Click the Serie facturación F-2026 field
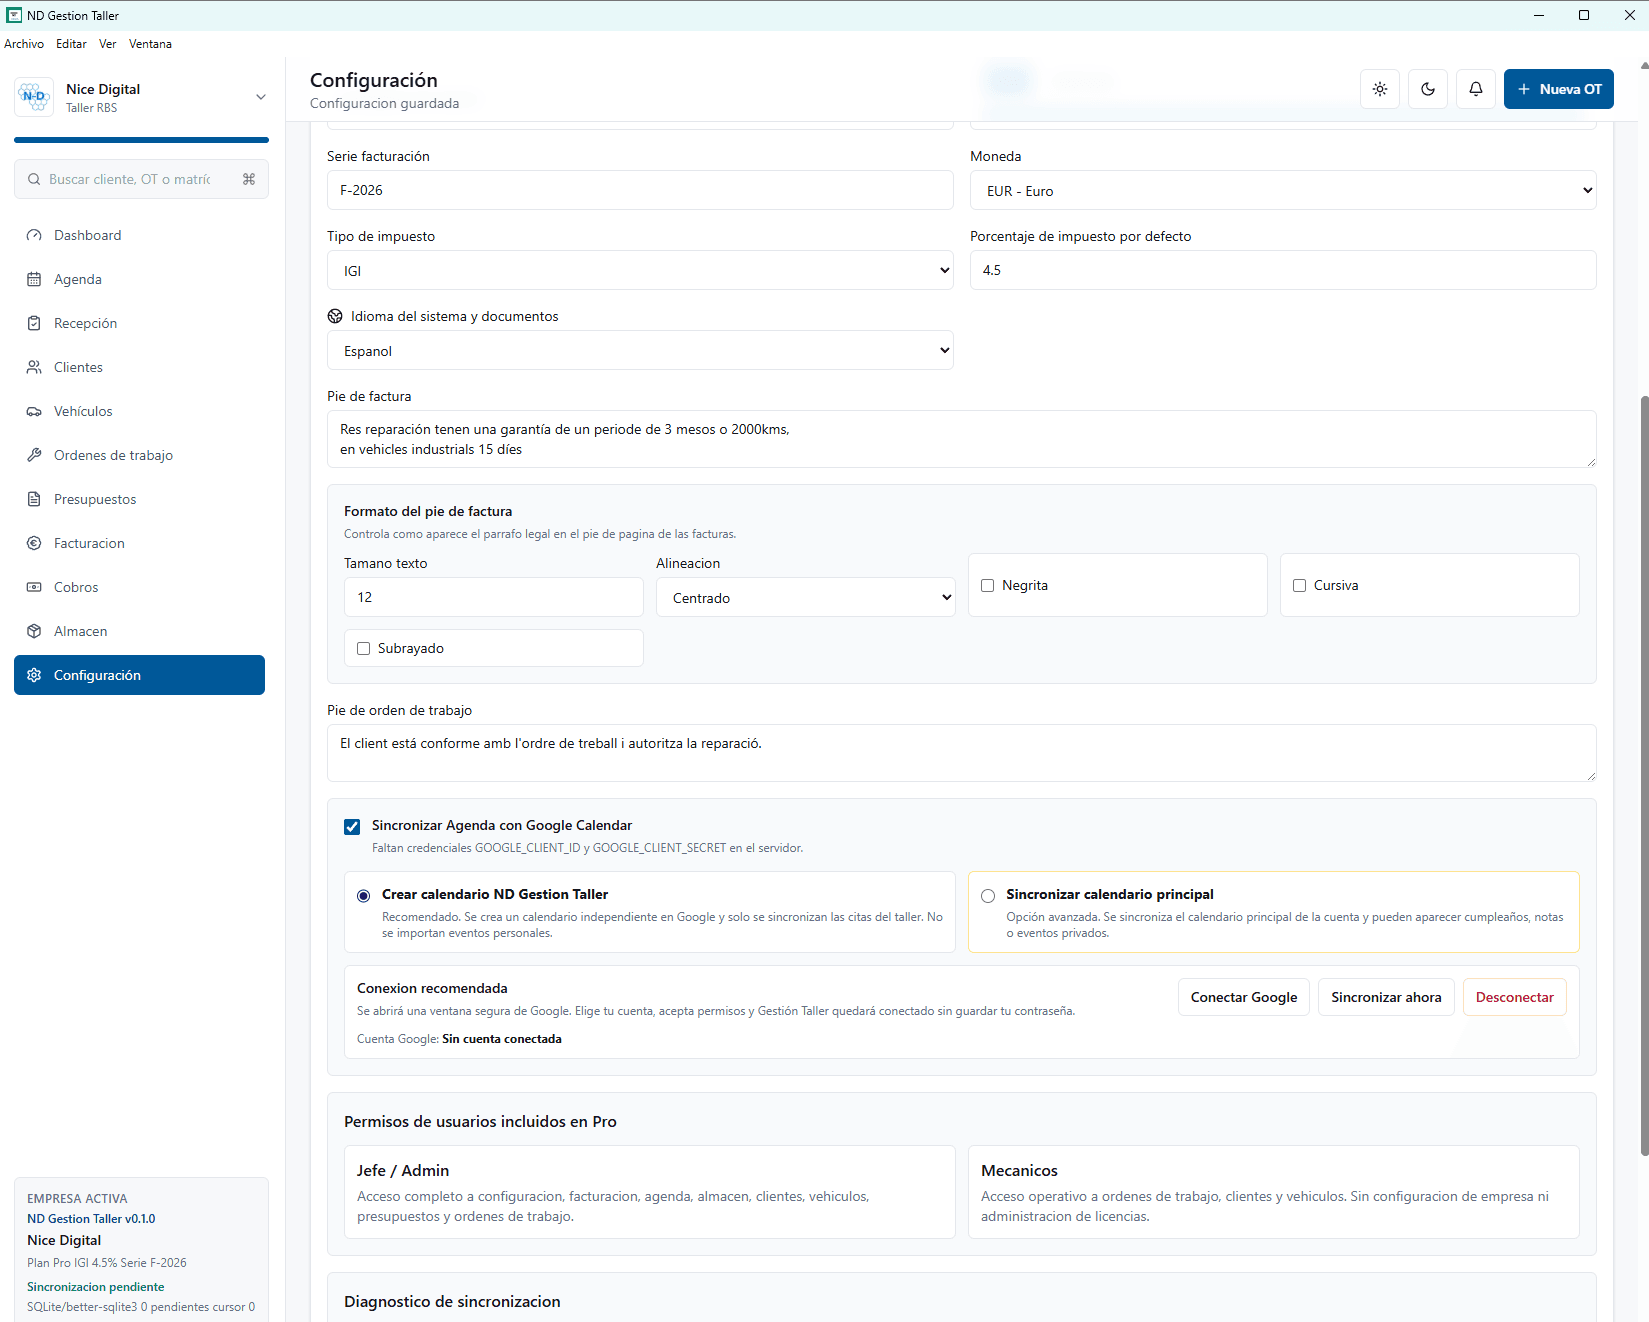This screenshot has width=1649, height=1322. point(640,190)
